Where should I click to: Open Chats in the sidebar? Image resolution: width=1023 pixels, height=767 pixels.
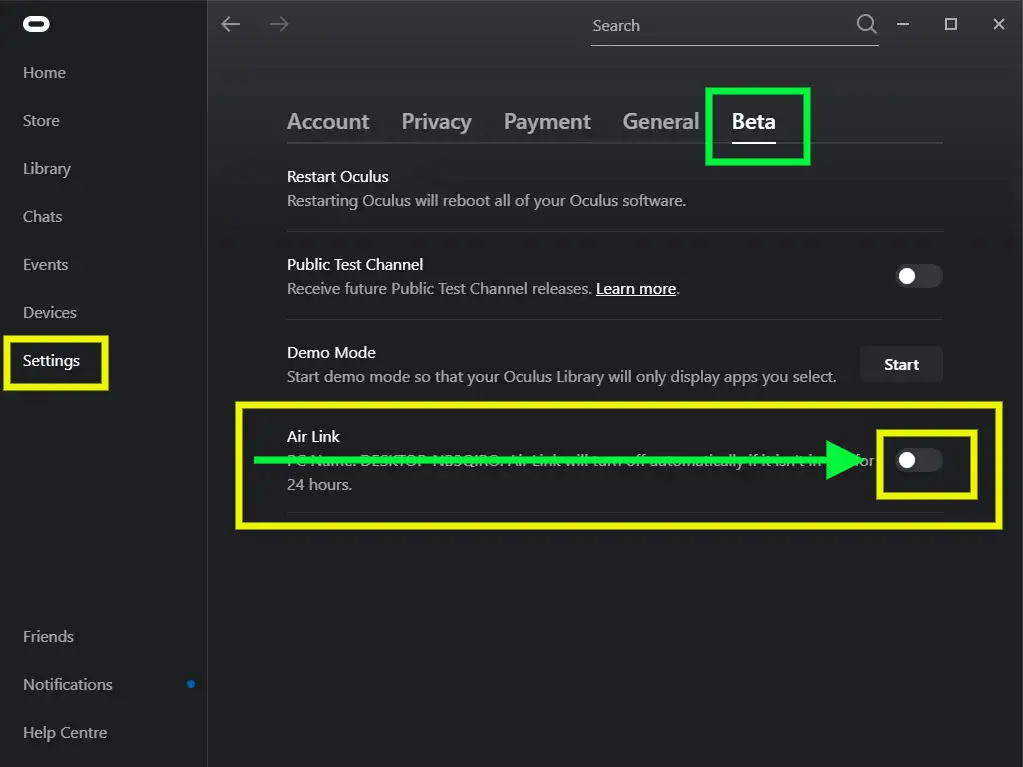(x=42, y=217)
